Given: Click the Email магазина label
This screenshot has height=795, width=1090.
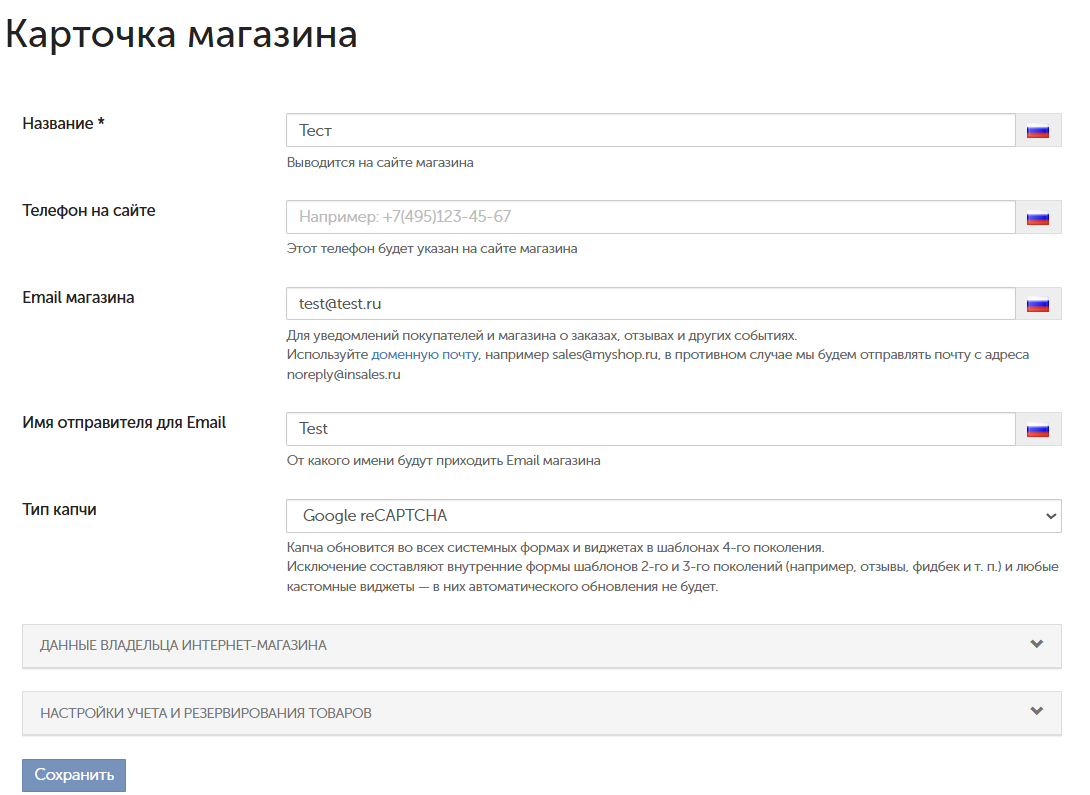Looking at the screenshot, I should tap(78, 297).
